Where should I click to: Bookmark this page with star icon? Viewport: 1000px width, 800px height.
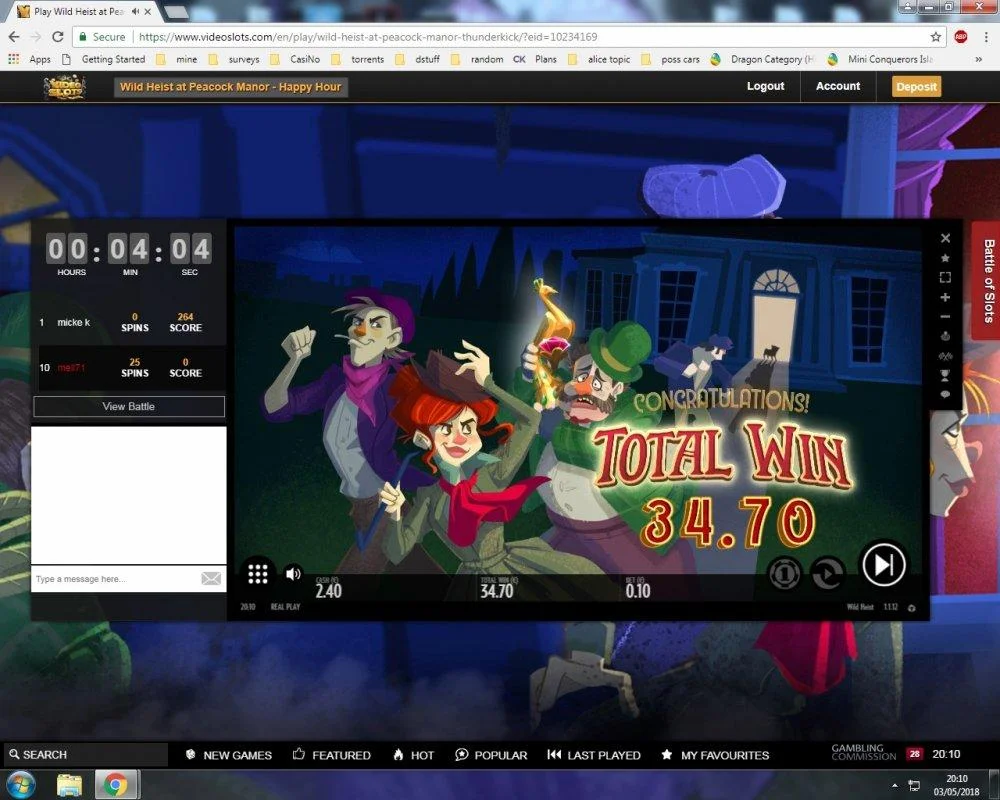936,36
